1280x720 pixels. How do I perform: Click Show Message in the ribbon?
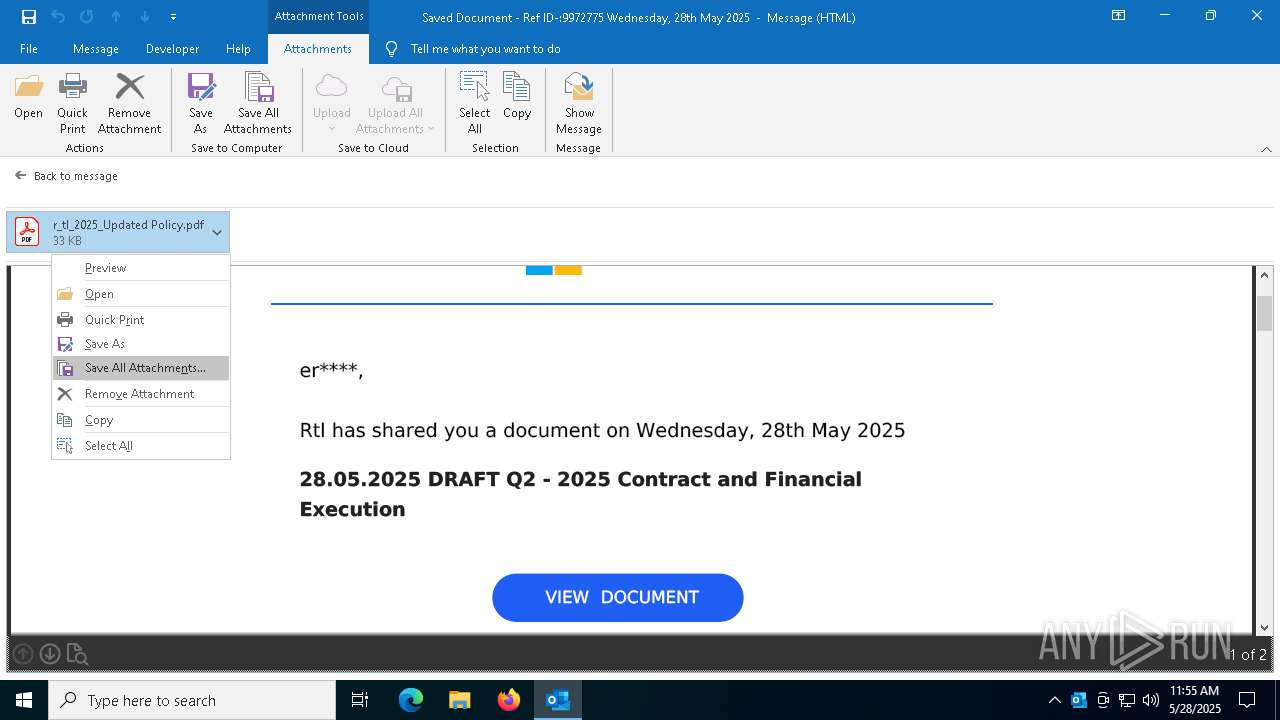coord(579,104)
